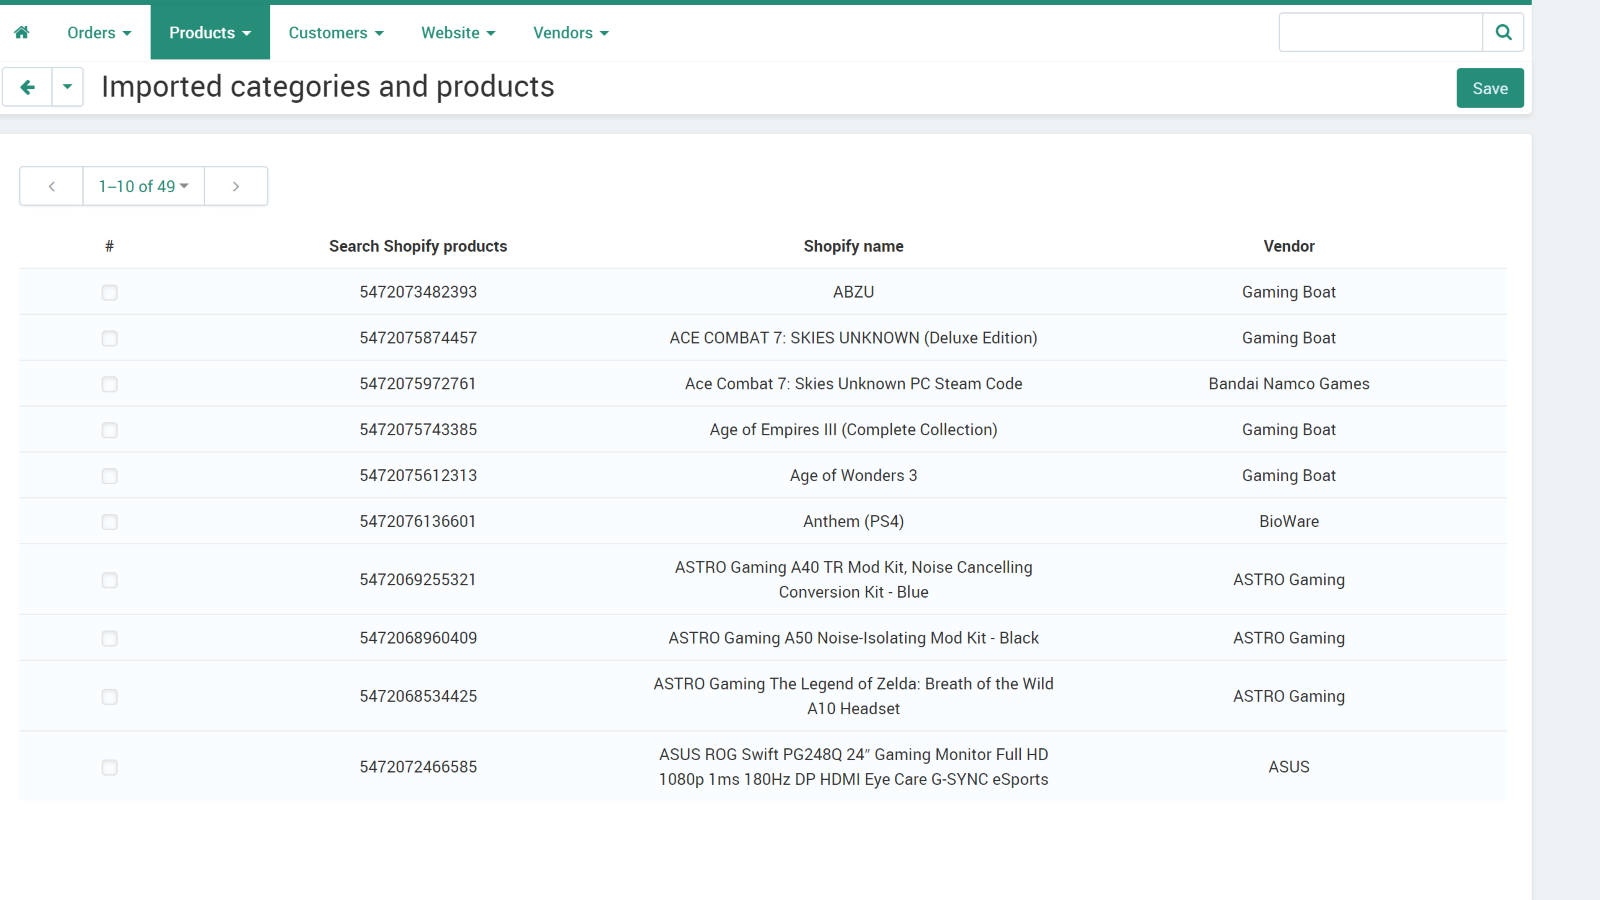The image size is (1600, 900).
Task: Check the Age of Empires III row
Action: pos(110,431)
